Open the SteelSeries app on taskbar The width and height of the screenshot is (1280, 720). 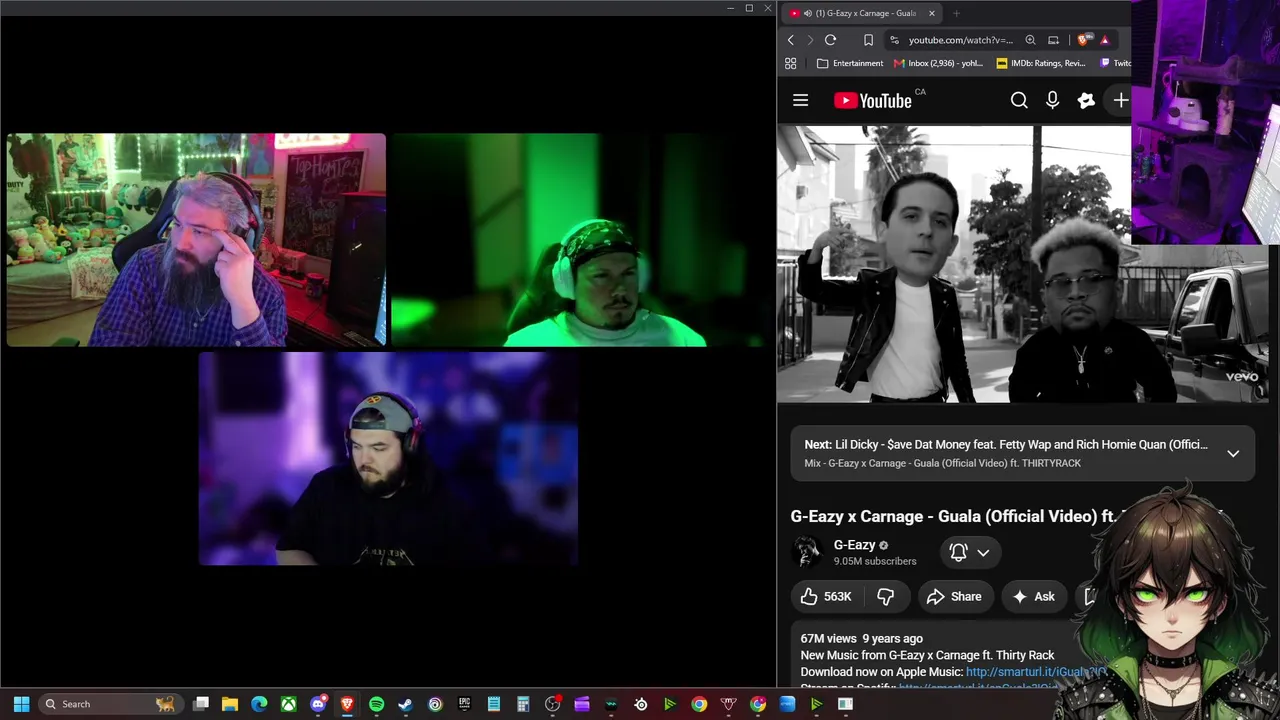641,704
